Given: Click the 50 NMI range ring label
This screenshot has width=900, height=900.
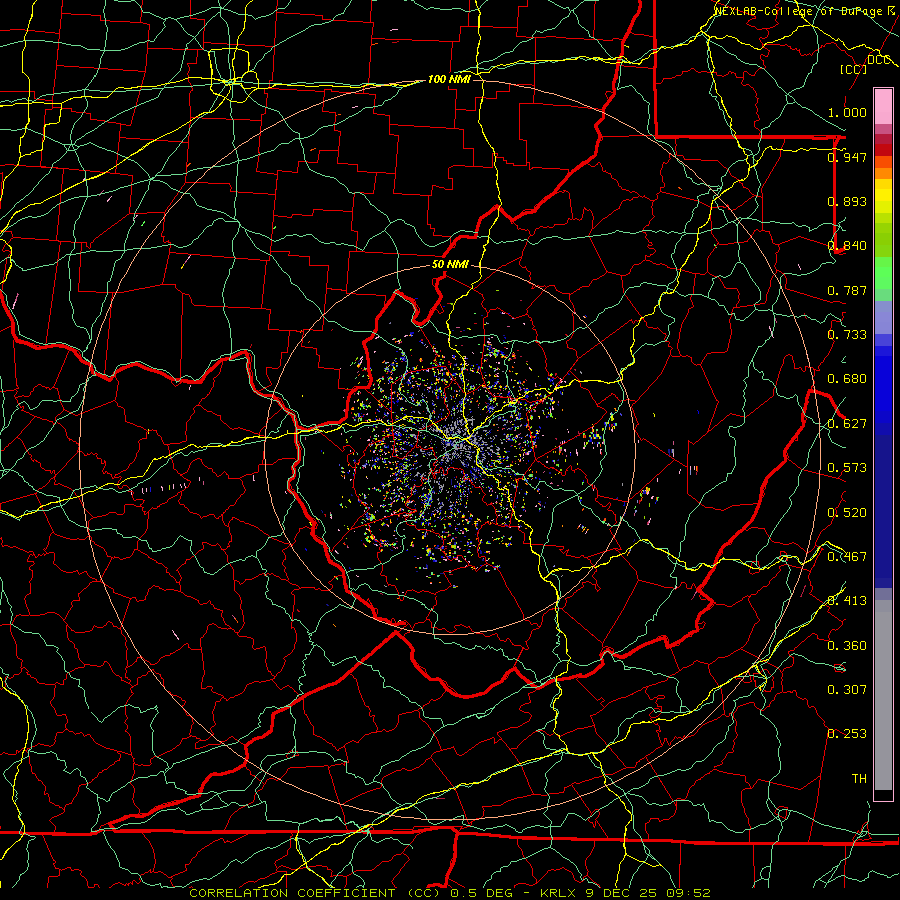Looking at the screenshot, I should [x=450, y=265].
